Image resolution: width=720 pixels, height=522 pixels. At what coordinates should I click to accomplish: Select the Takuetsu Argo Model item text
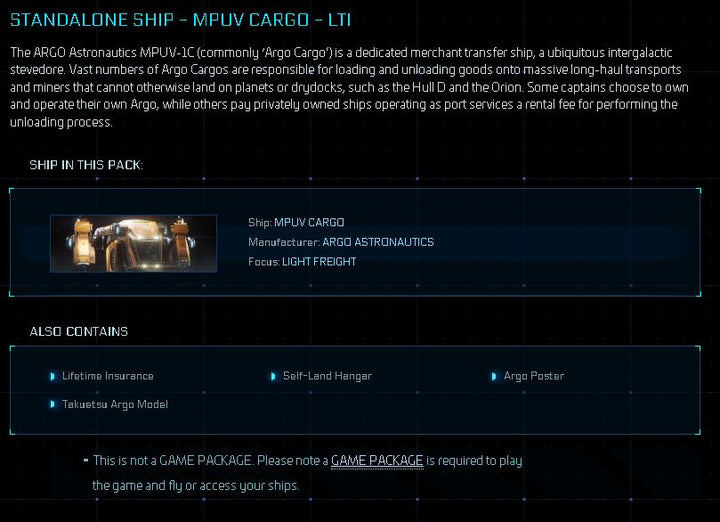click(115, 404)
